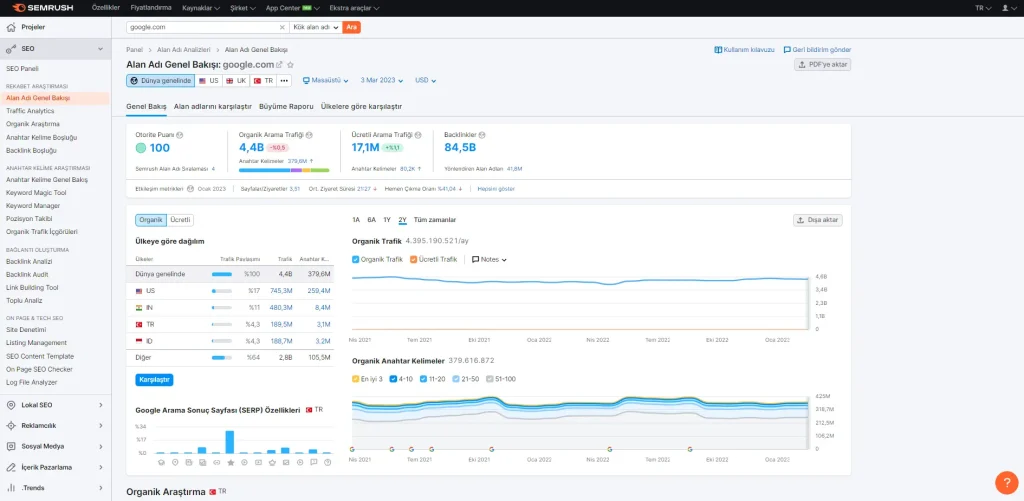Open USD currency dropdown
1024x501 pixels.
(x=426, y=80)
